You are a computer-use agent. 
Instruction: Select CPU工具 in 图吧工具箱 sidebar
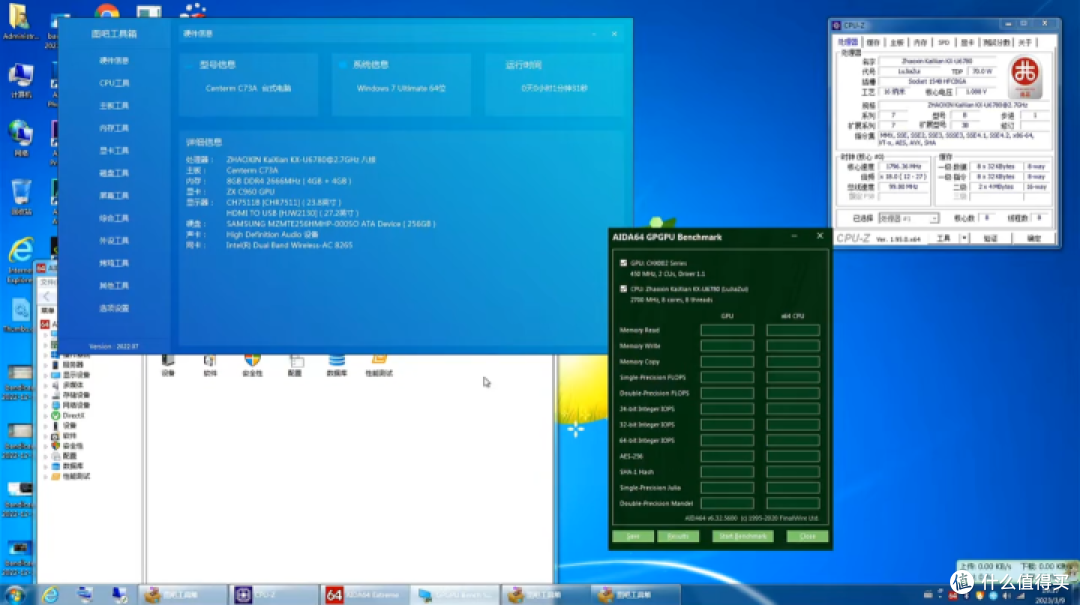point(114,83)
